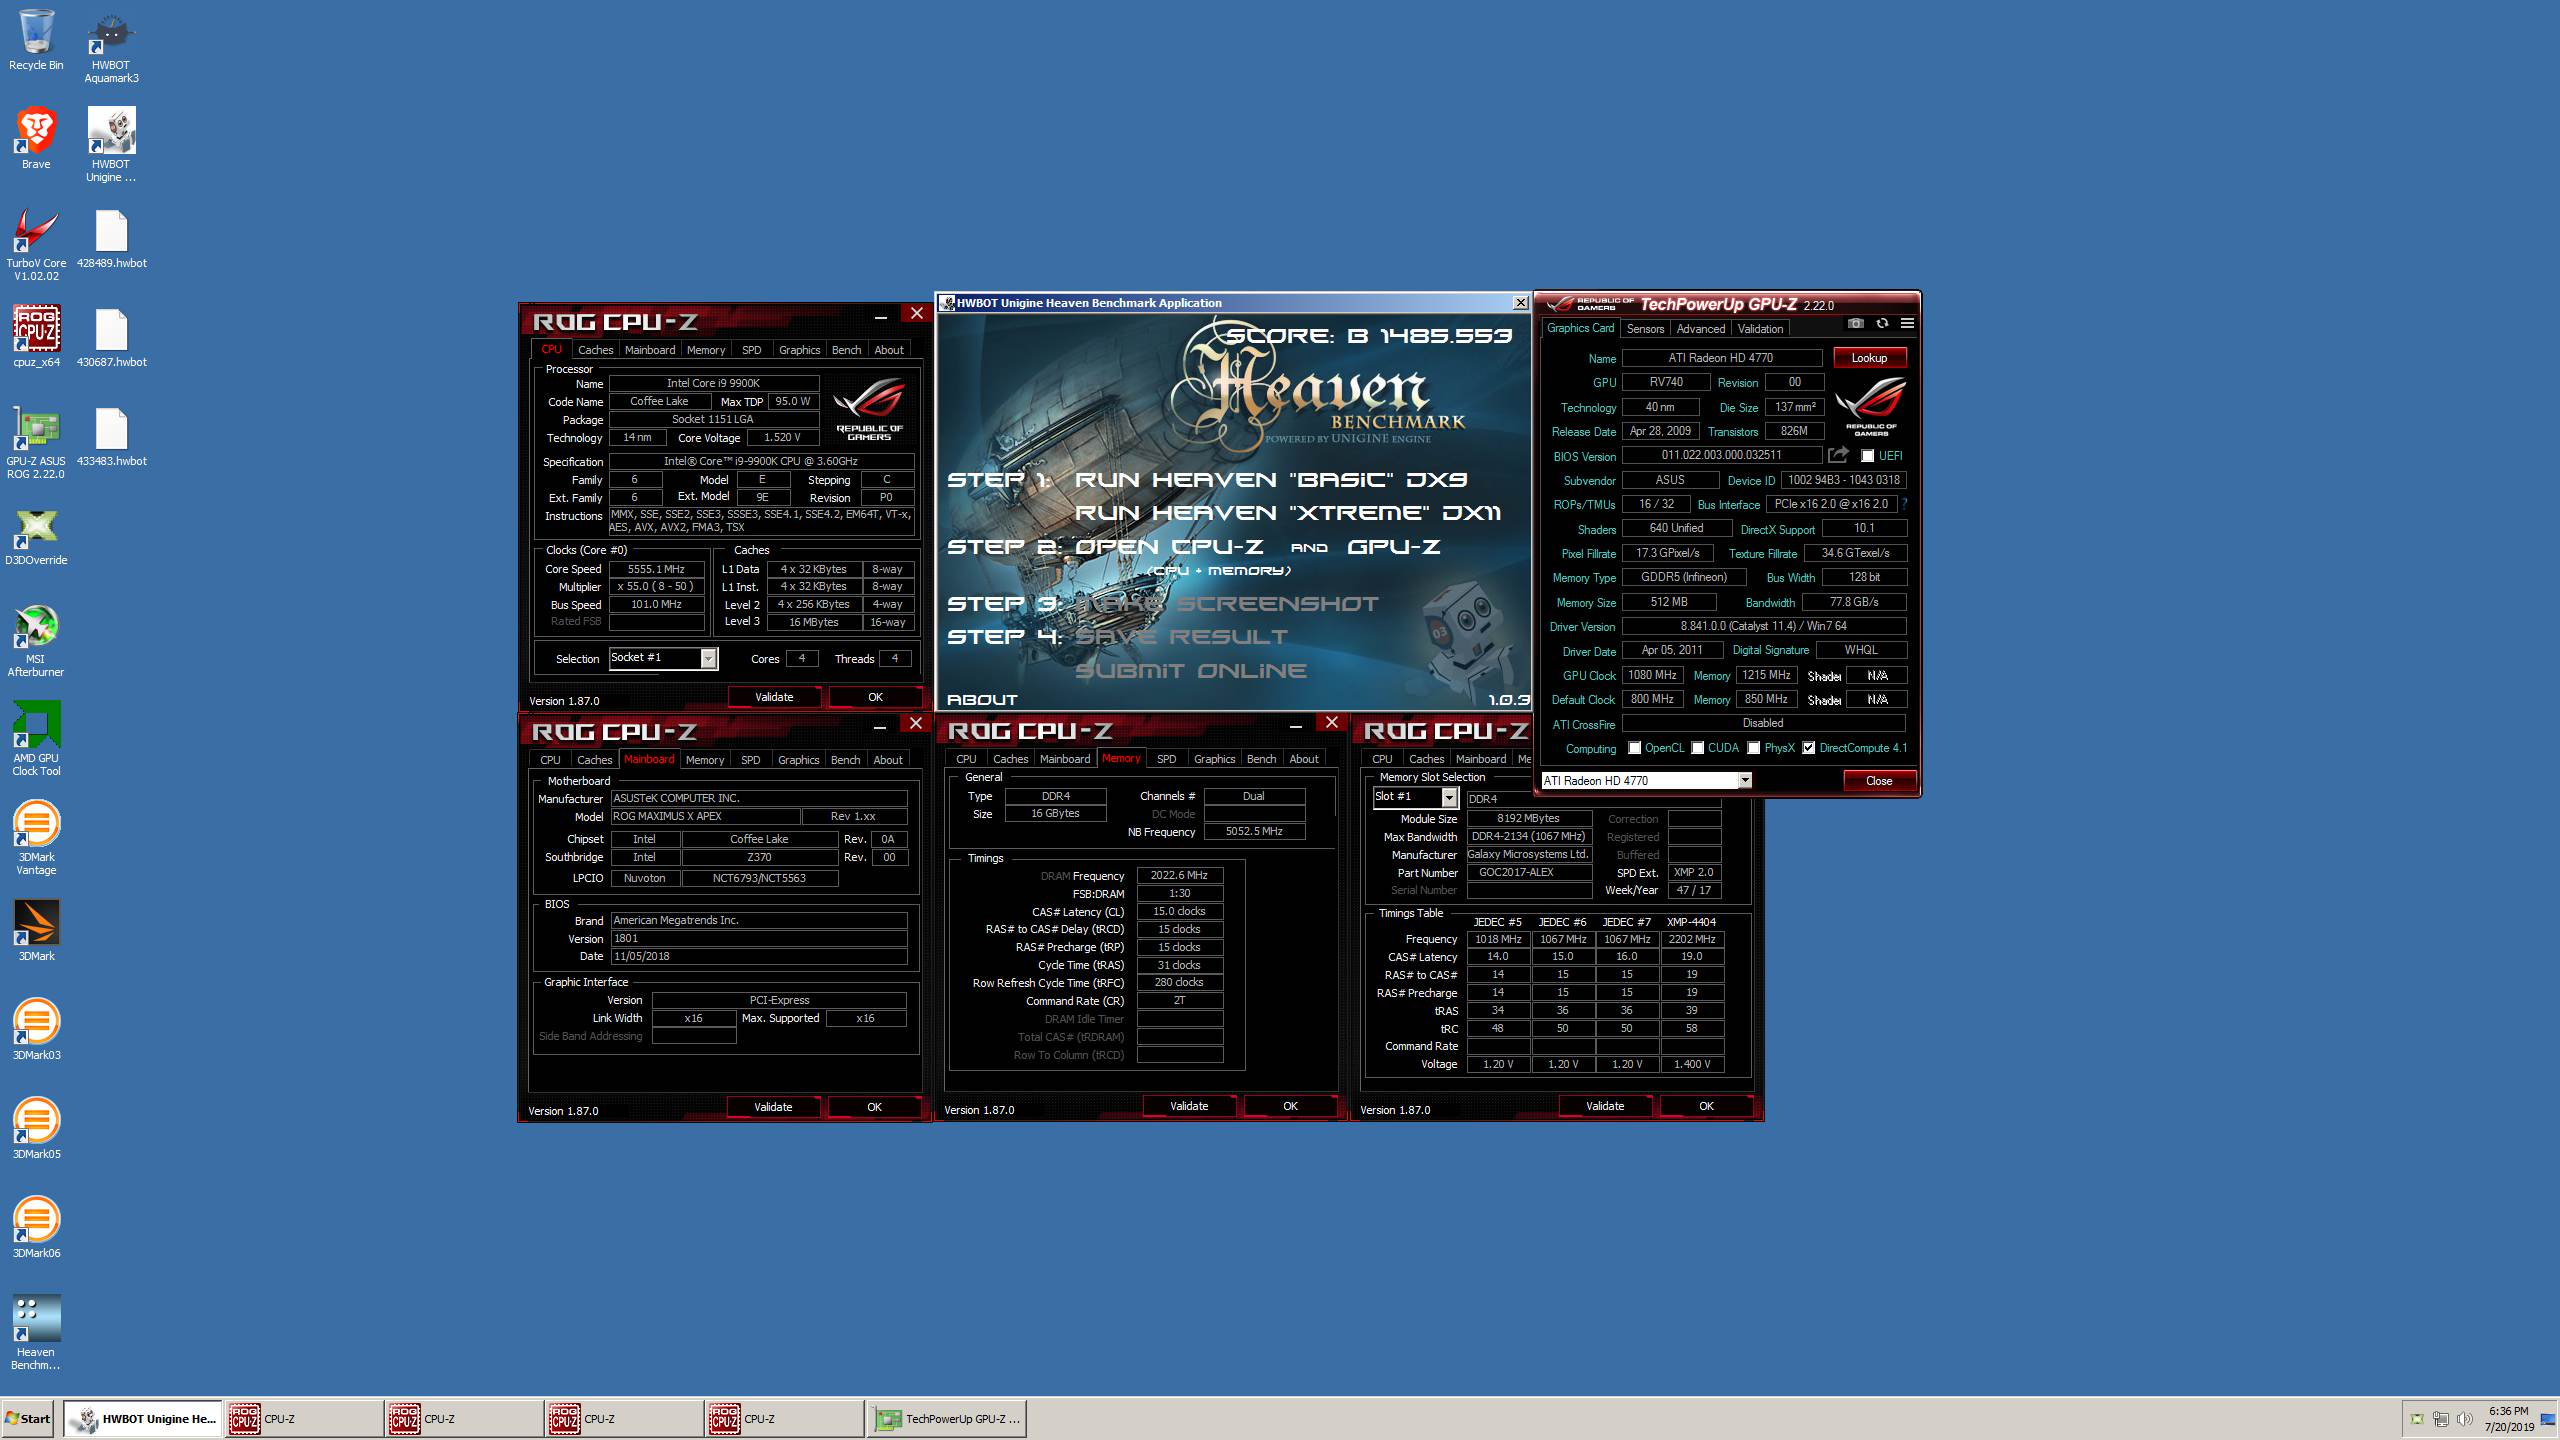Open the Recycle Bin desktop icon

[x=36, y=40]
